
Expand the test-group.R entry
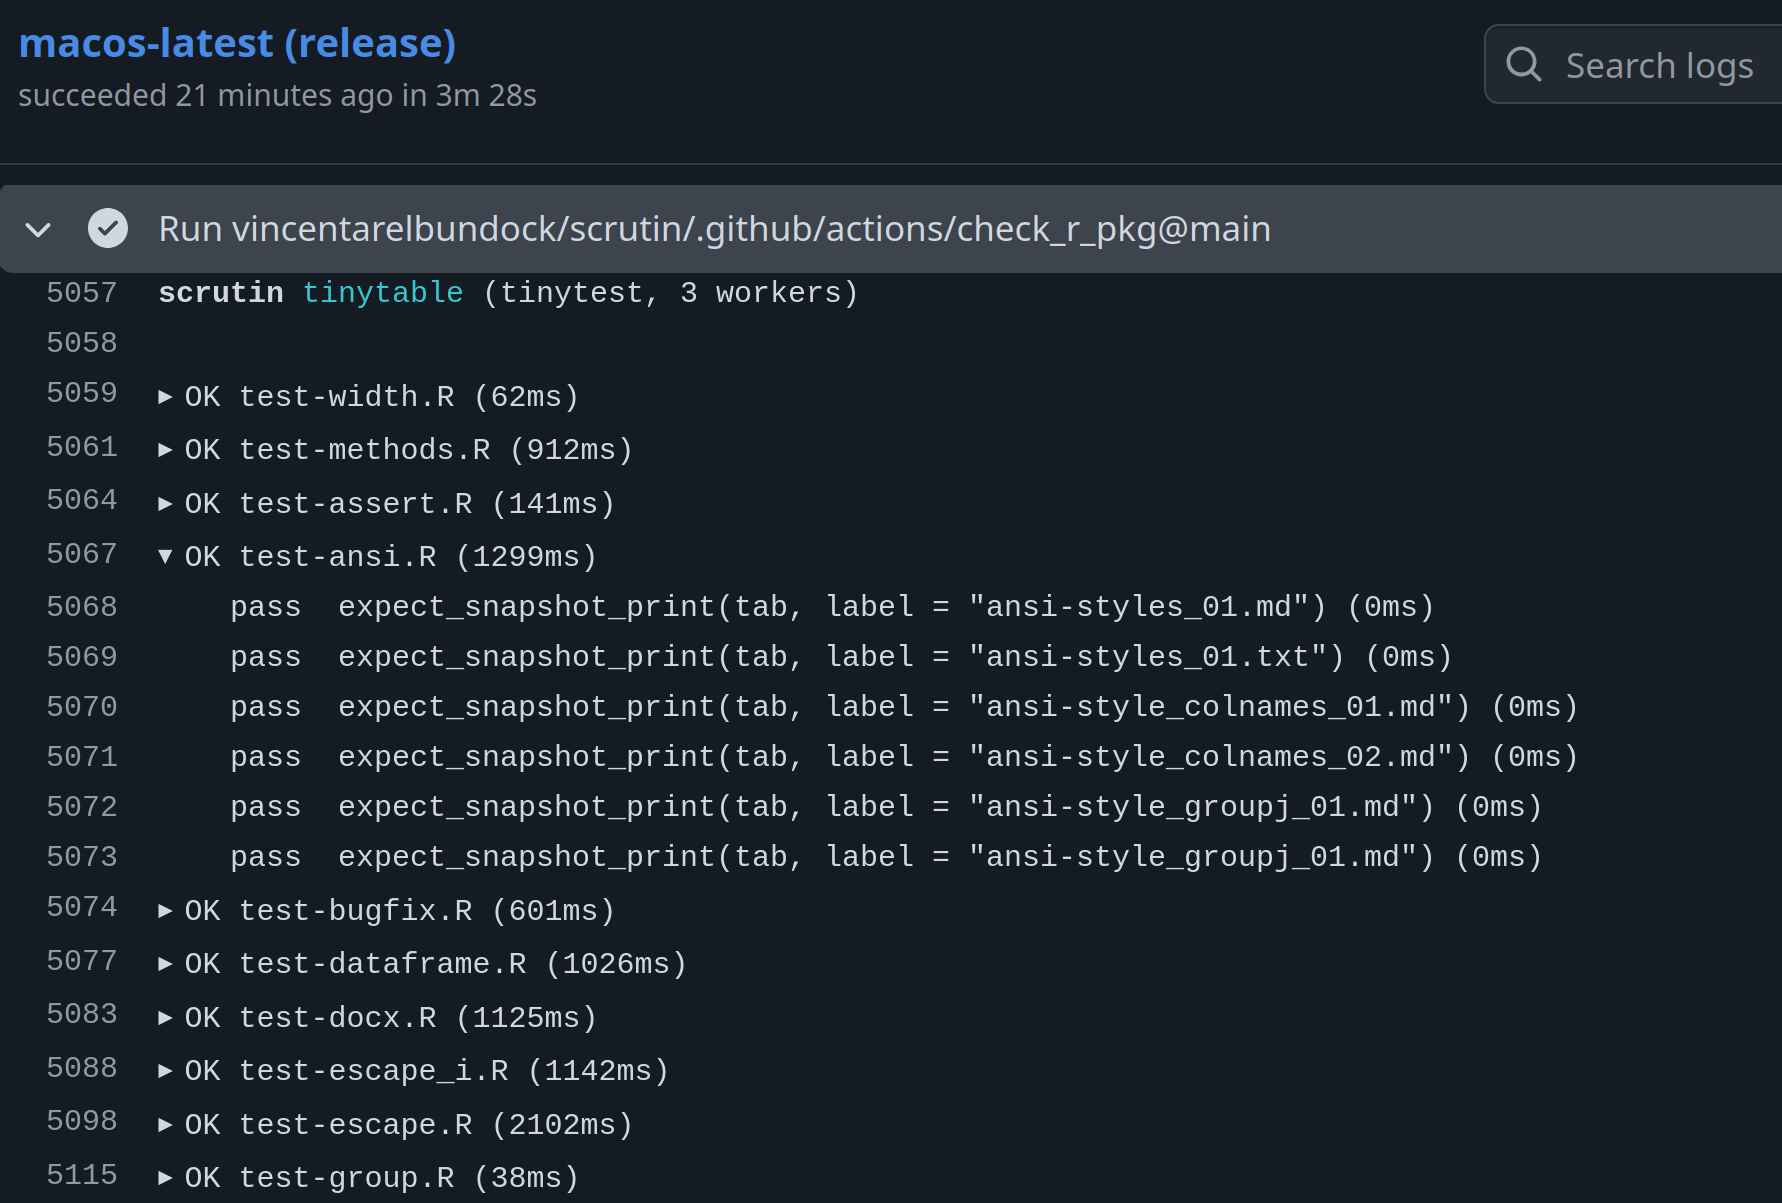pos(166,1176)
